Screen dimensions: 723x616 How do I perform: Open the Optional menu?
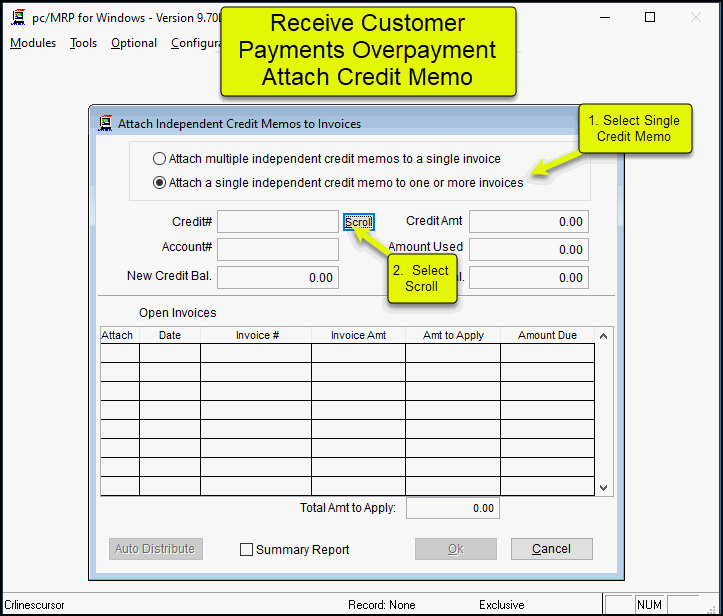pyautogui.click(x=134, y=43)
